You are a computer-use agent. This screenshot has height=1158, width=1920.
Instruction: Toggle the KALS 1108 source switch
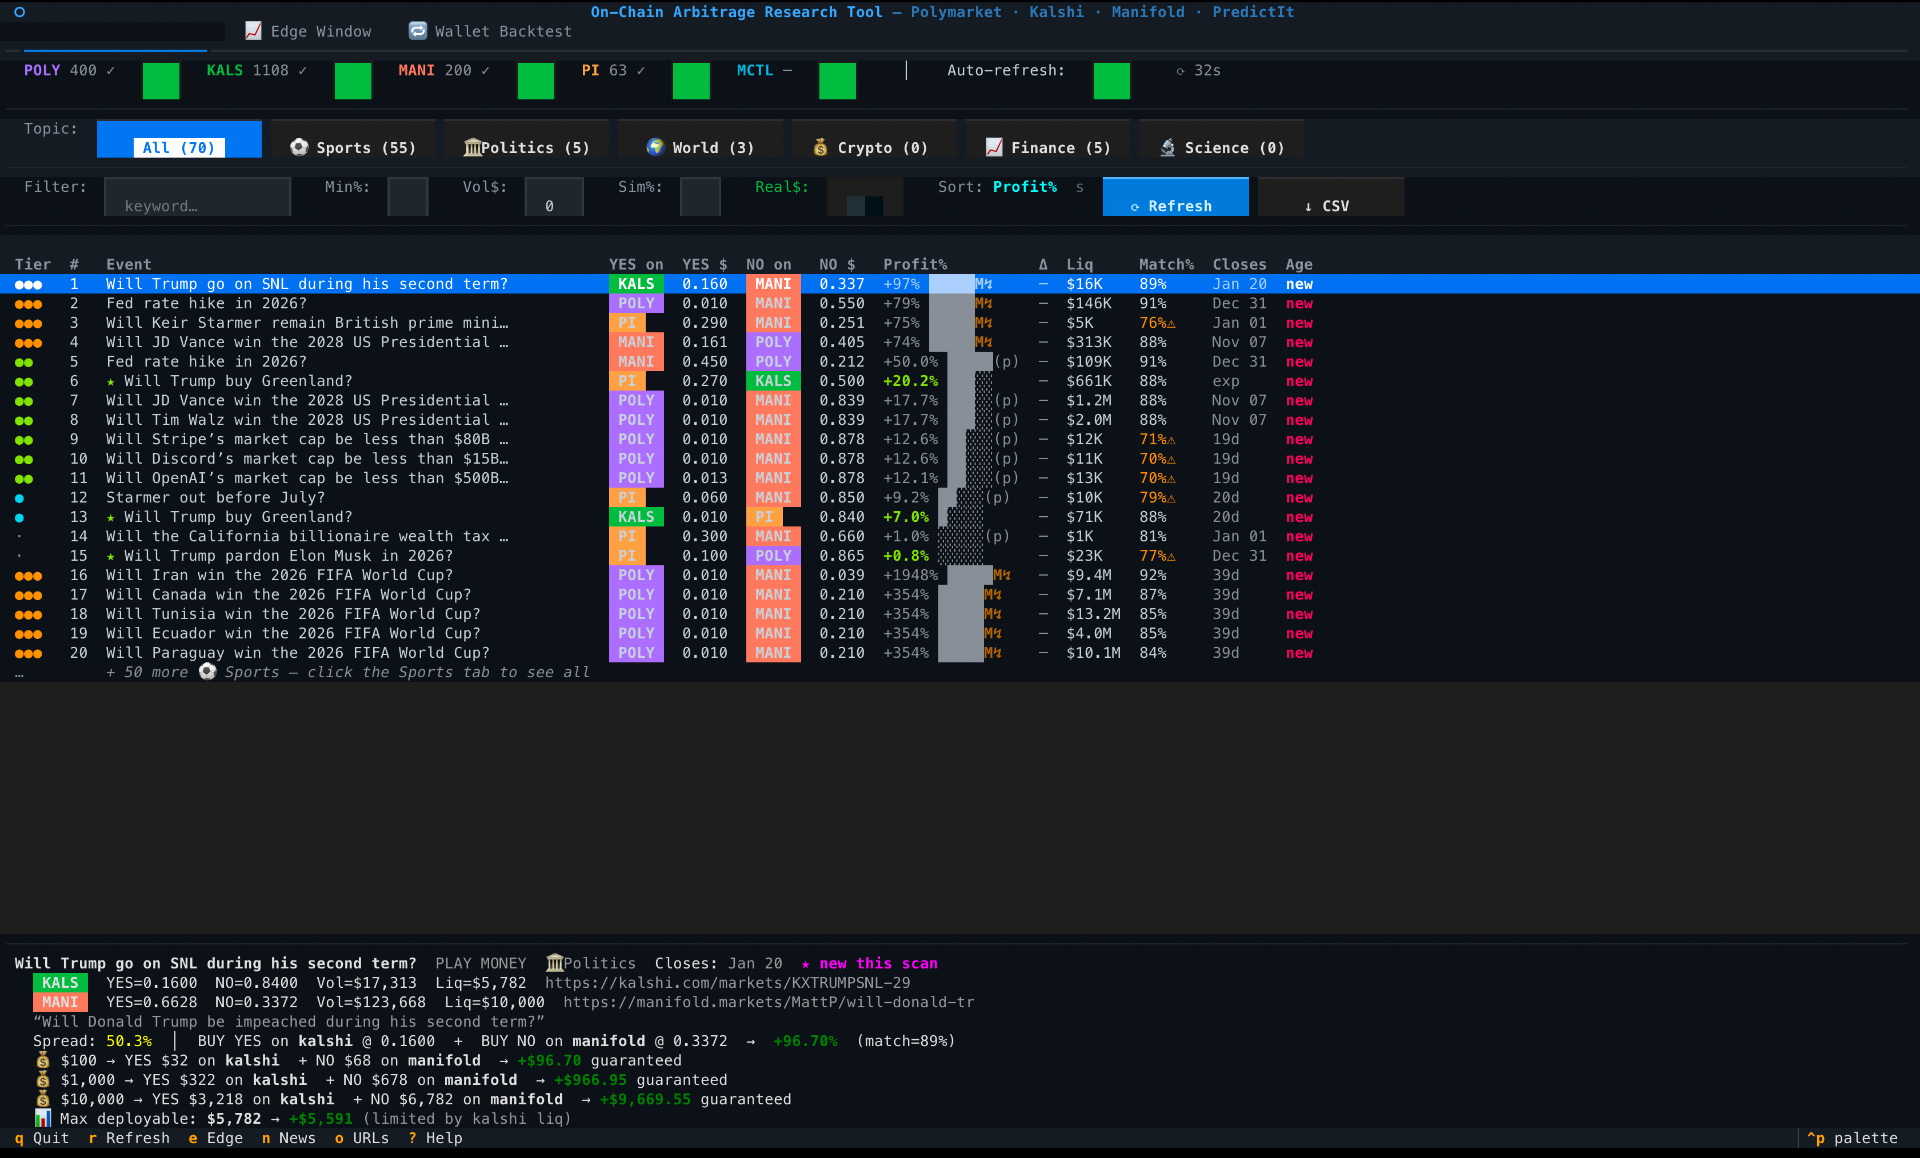tap(353, 81)
